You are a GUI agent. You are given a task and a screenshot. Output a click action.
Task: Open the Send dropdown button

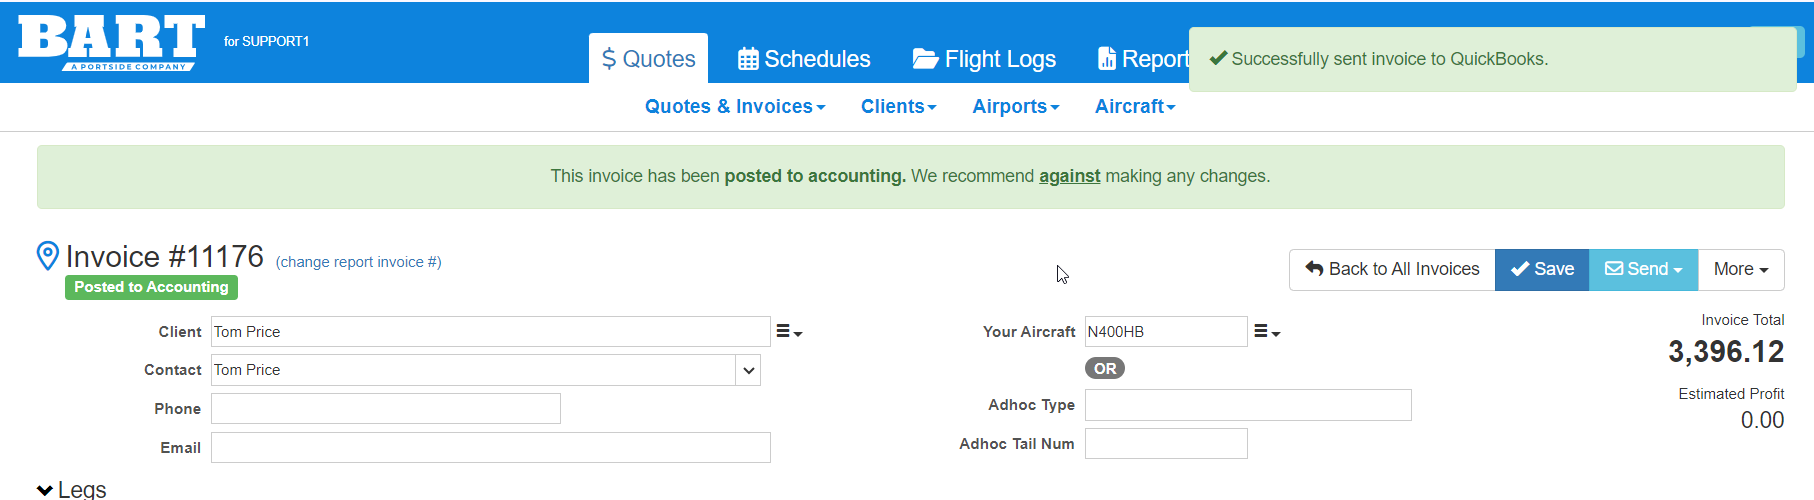pos(1643,270)
